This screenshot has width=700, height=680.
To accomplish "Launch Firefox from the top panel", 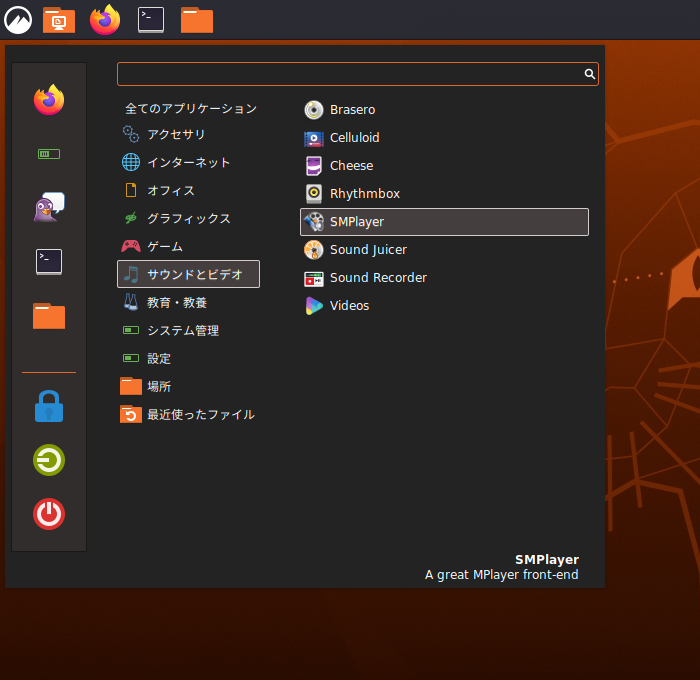I will [x=105, y=20].
